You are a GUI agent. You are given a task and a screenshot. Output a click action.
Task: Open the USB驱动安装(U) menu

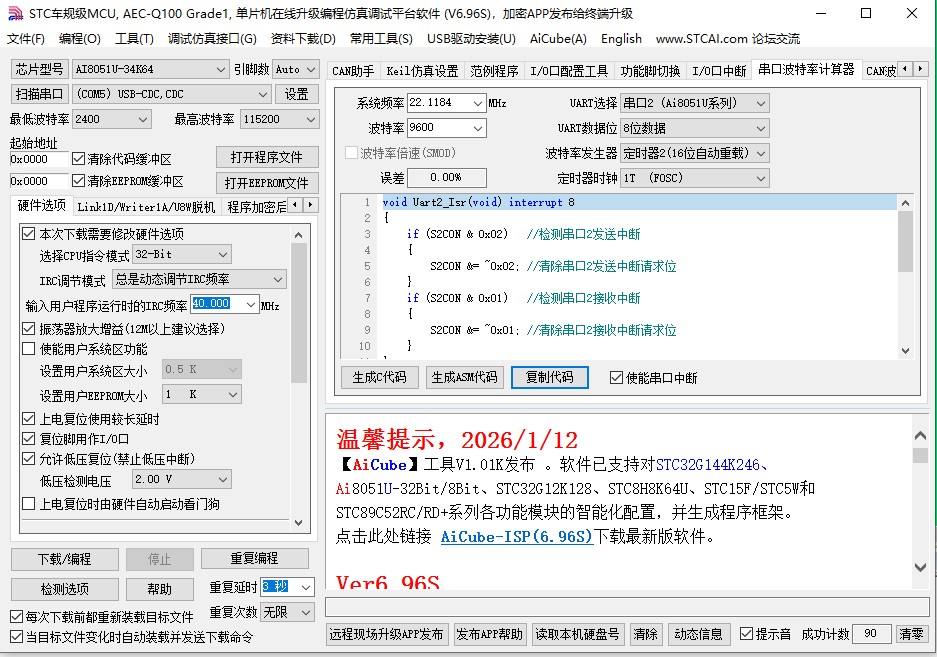pyautogui.click(x=470, y=39)
